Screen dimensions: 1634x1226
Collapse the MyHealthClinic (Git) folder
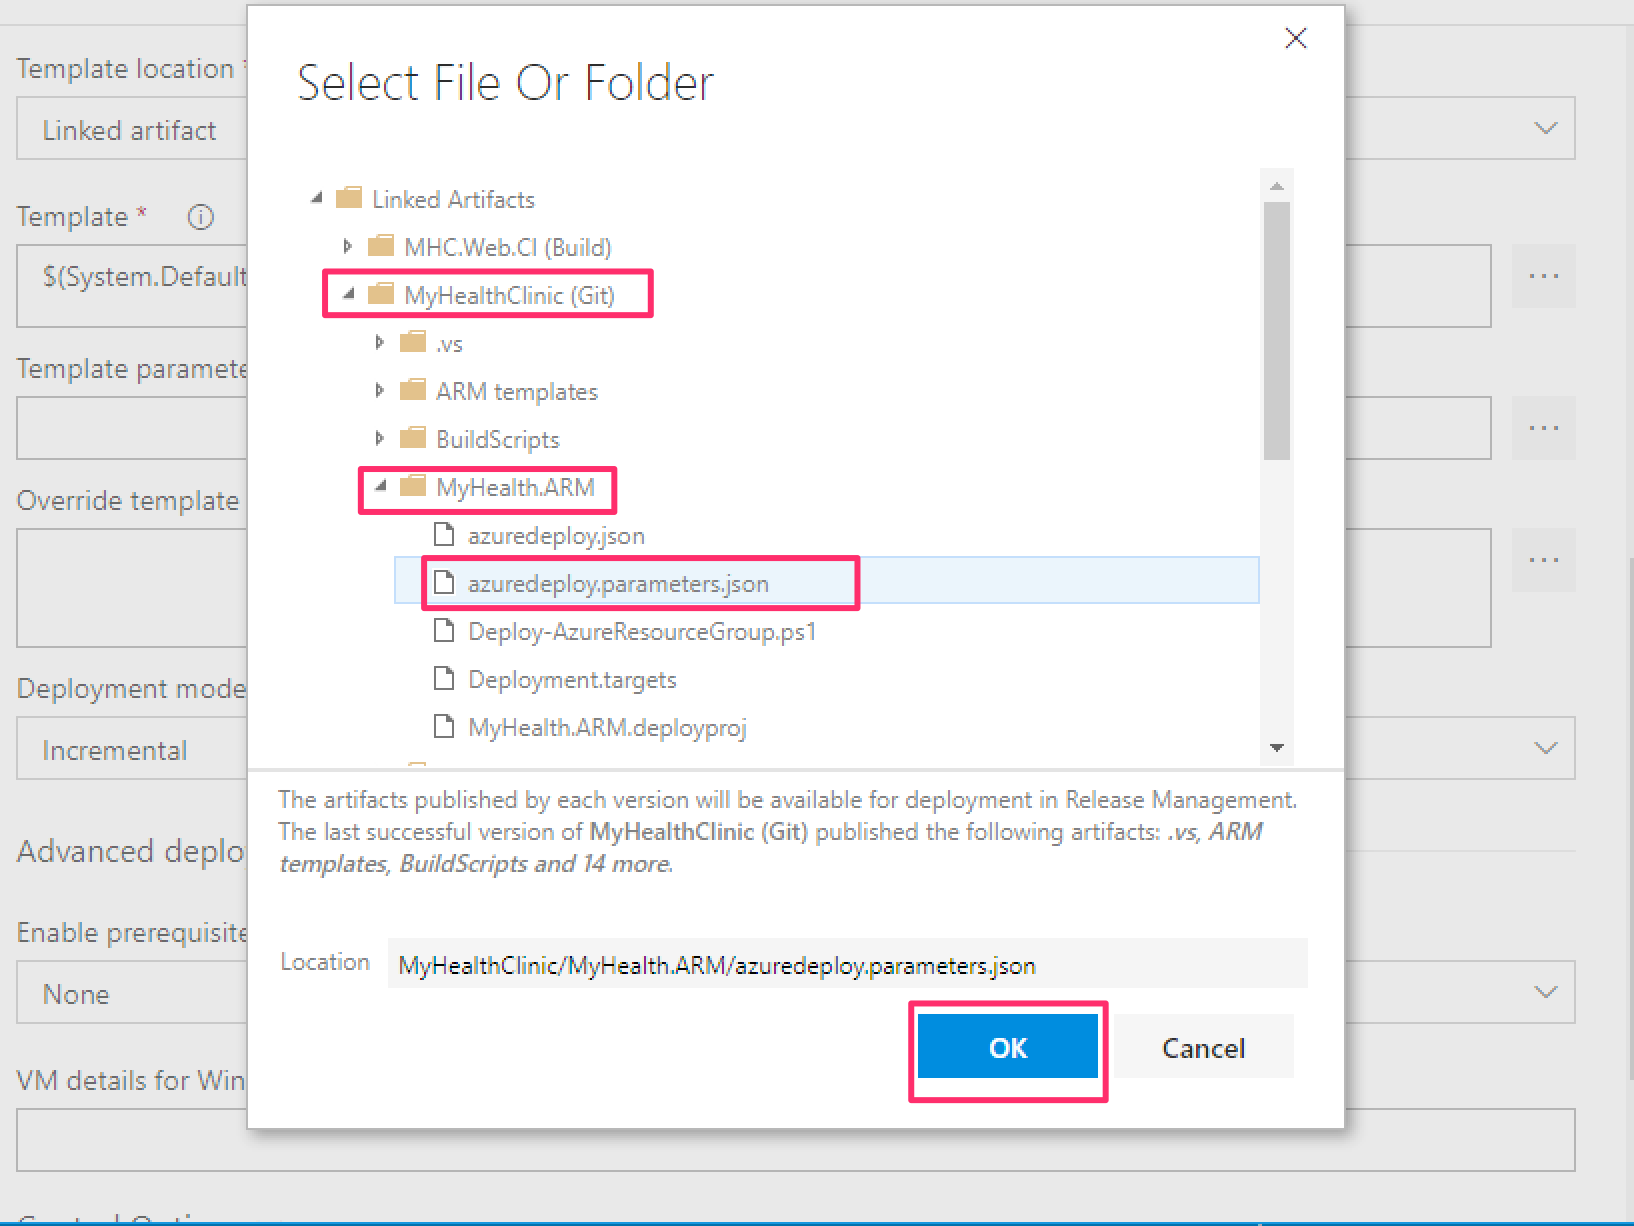tap(349, 294)
